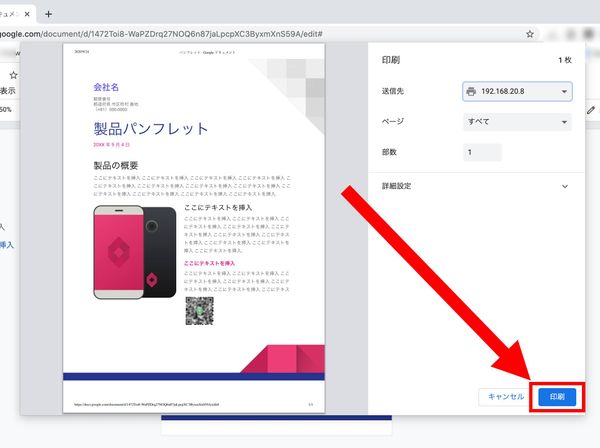Click the 会社名 heading in preview

pos(106,87)
